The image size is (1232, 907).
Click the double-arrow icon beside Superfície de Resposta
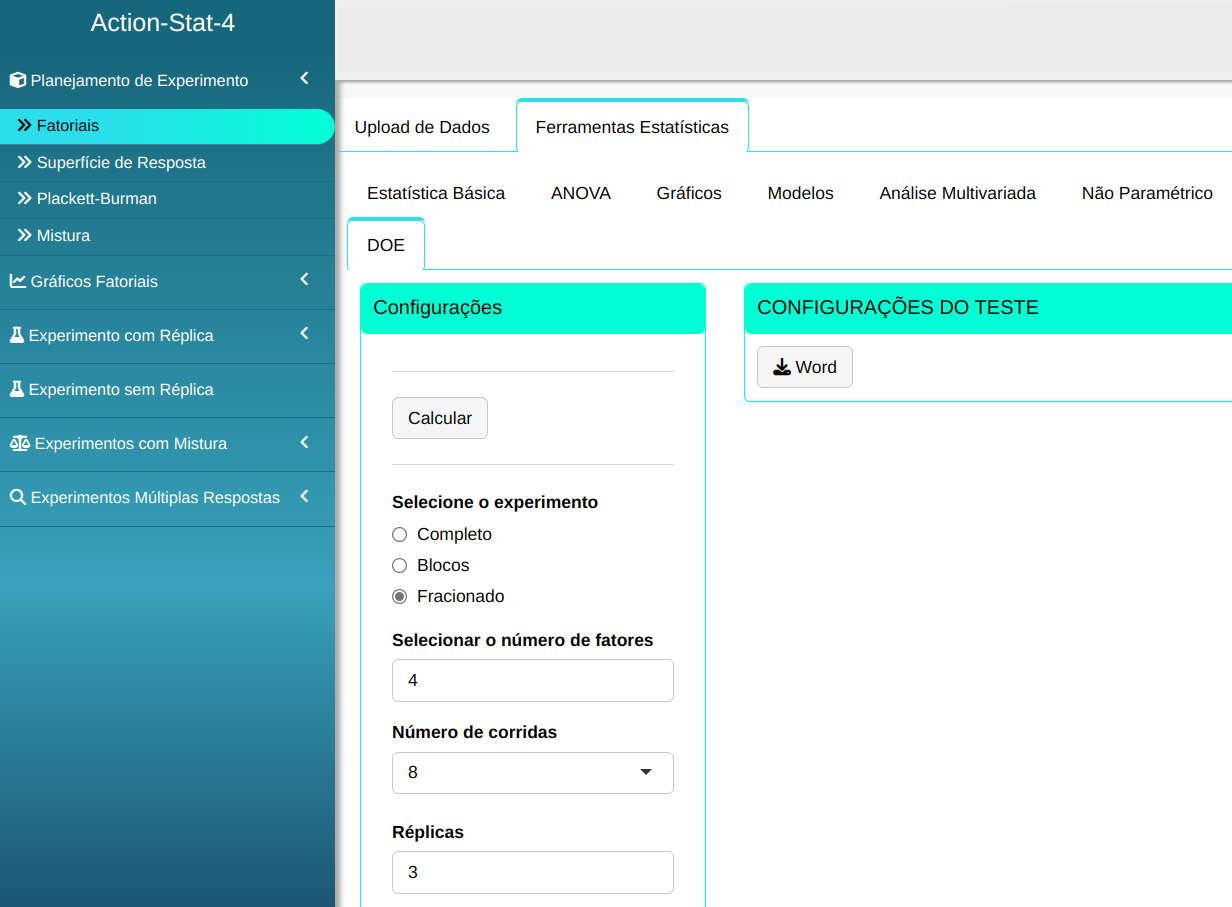[25, 162]
